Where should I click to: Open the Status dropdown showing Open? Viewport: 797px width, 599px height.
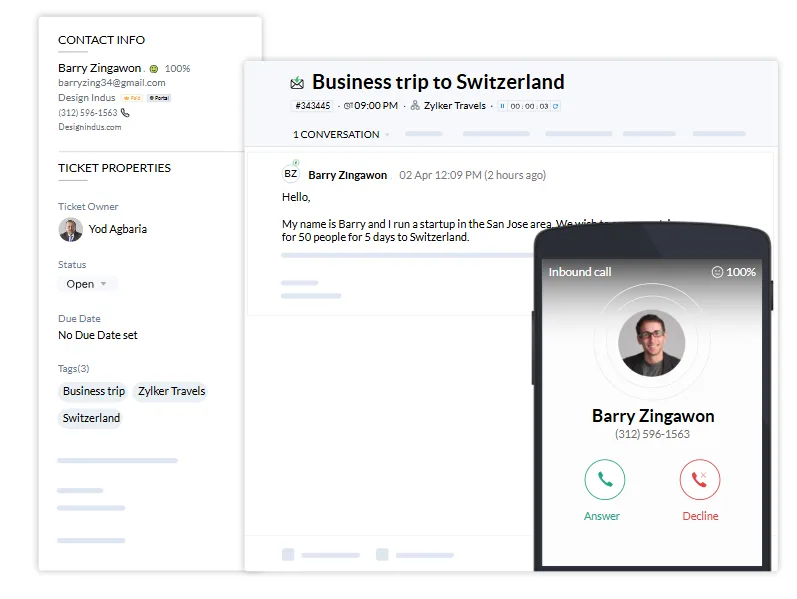click(87, 284)
